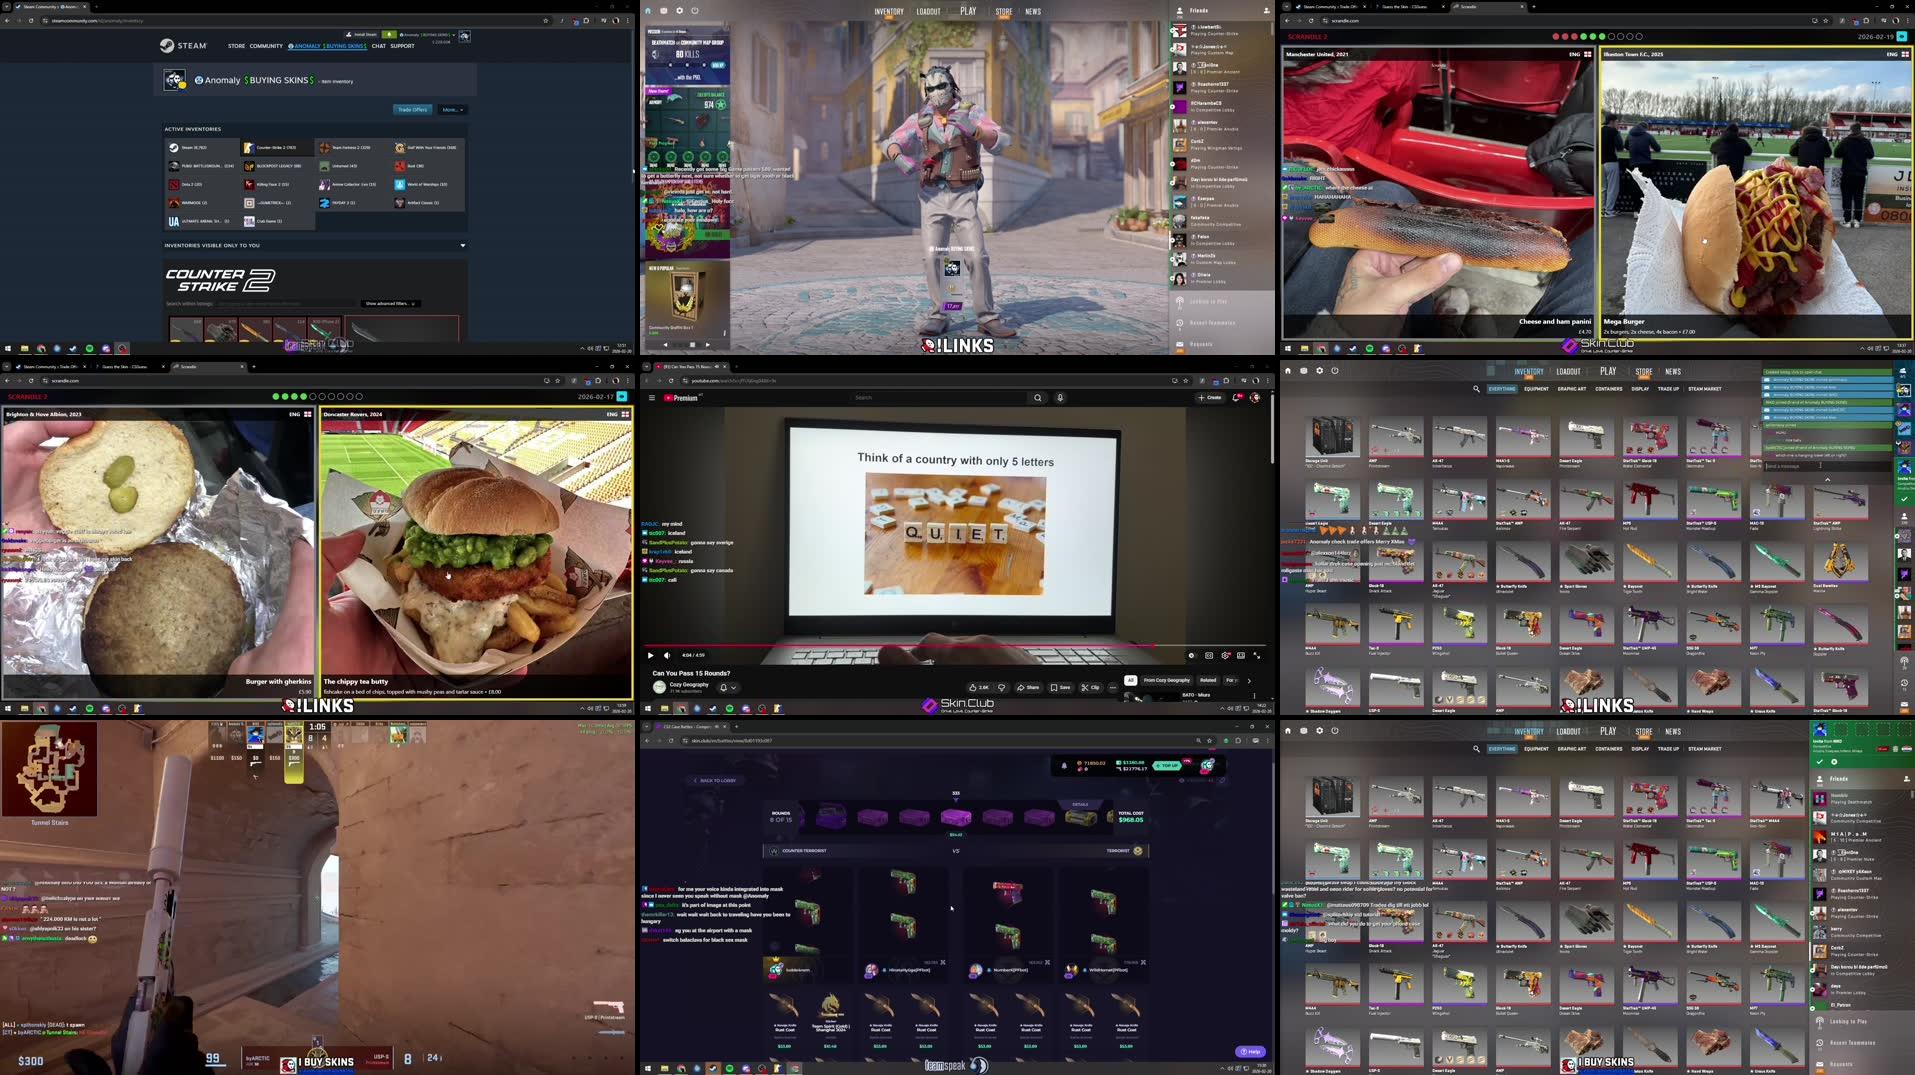
Task: Select the LOADOUT tab in CS2
Action: click(928, 11)
